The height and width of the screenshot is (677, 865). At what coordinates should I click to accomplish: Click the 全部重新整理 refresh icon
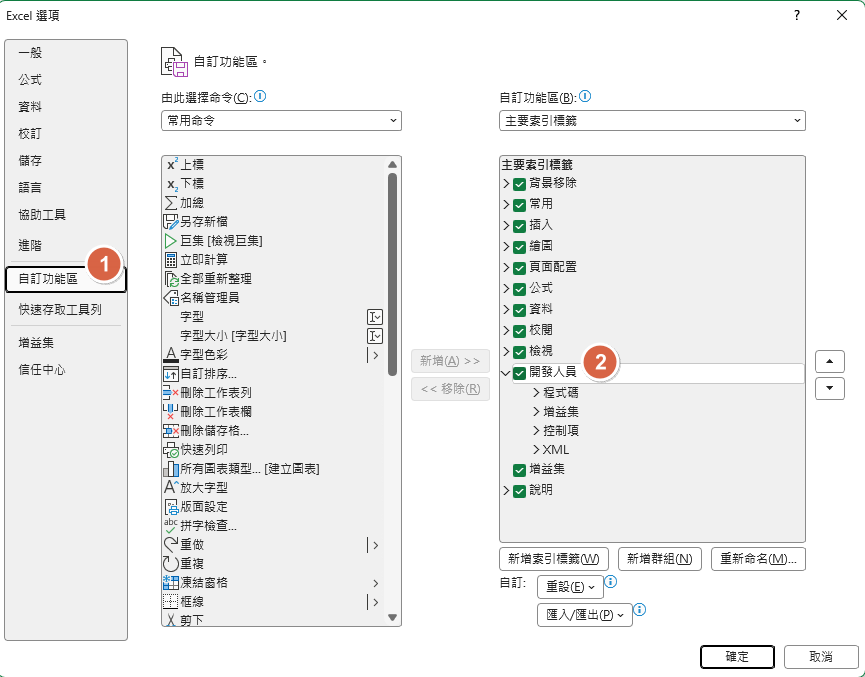pyautogui.click(x=172, y=279)
